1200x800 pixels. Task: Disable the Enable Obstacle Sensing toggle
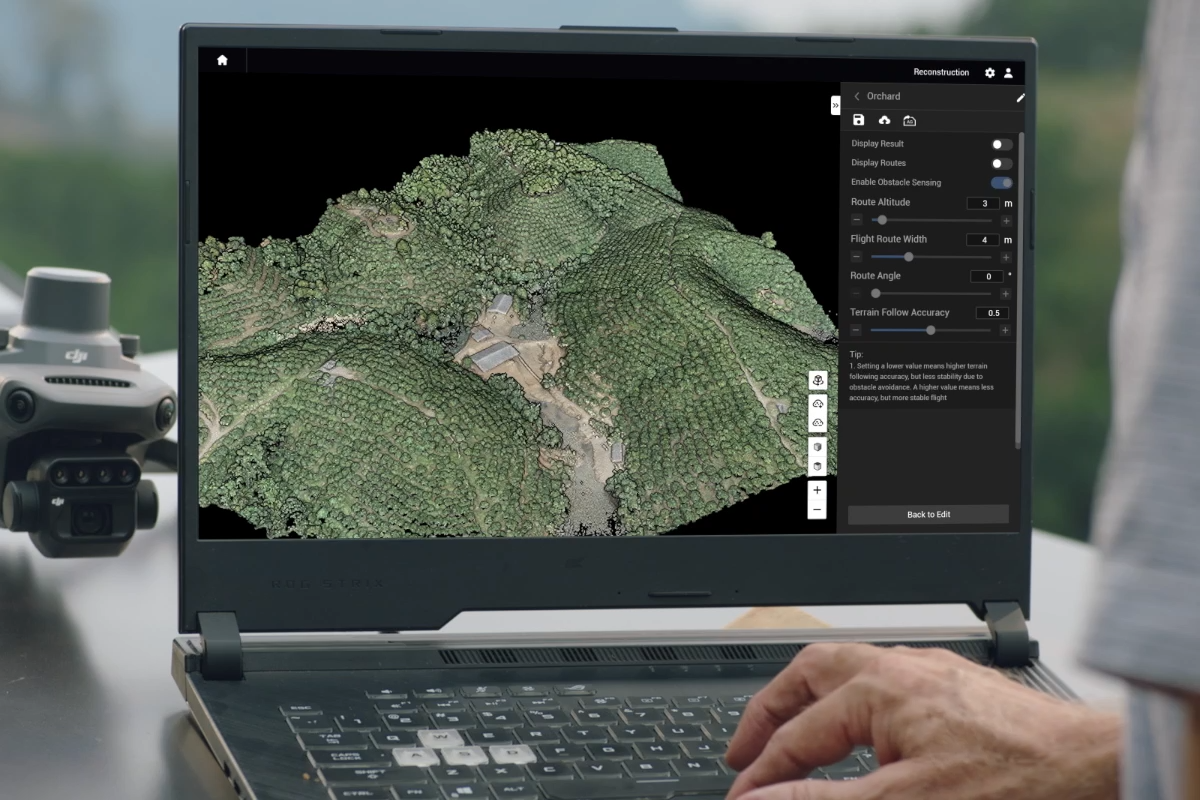click(x=1001, y=183)
